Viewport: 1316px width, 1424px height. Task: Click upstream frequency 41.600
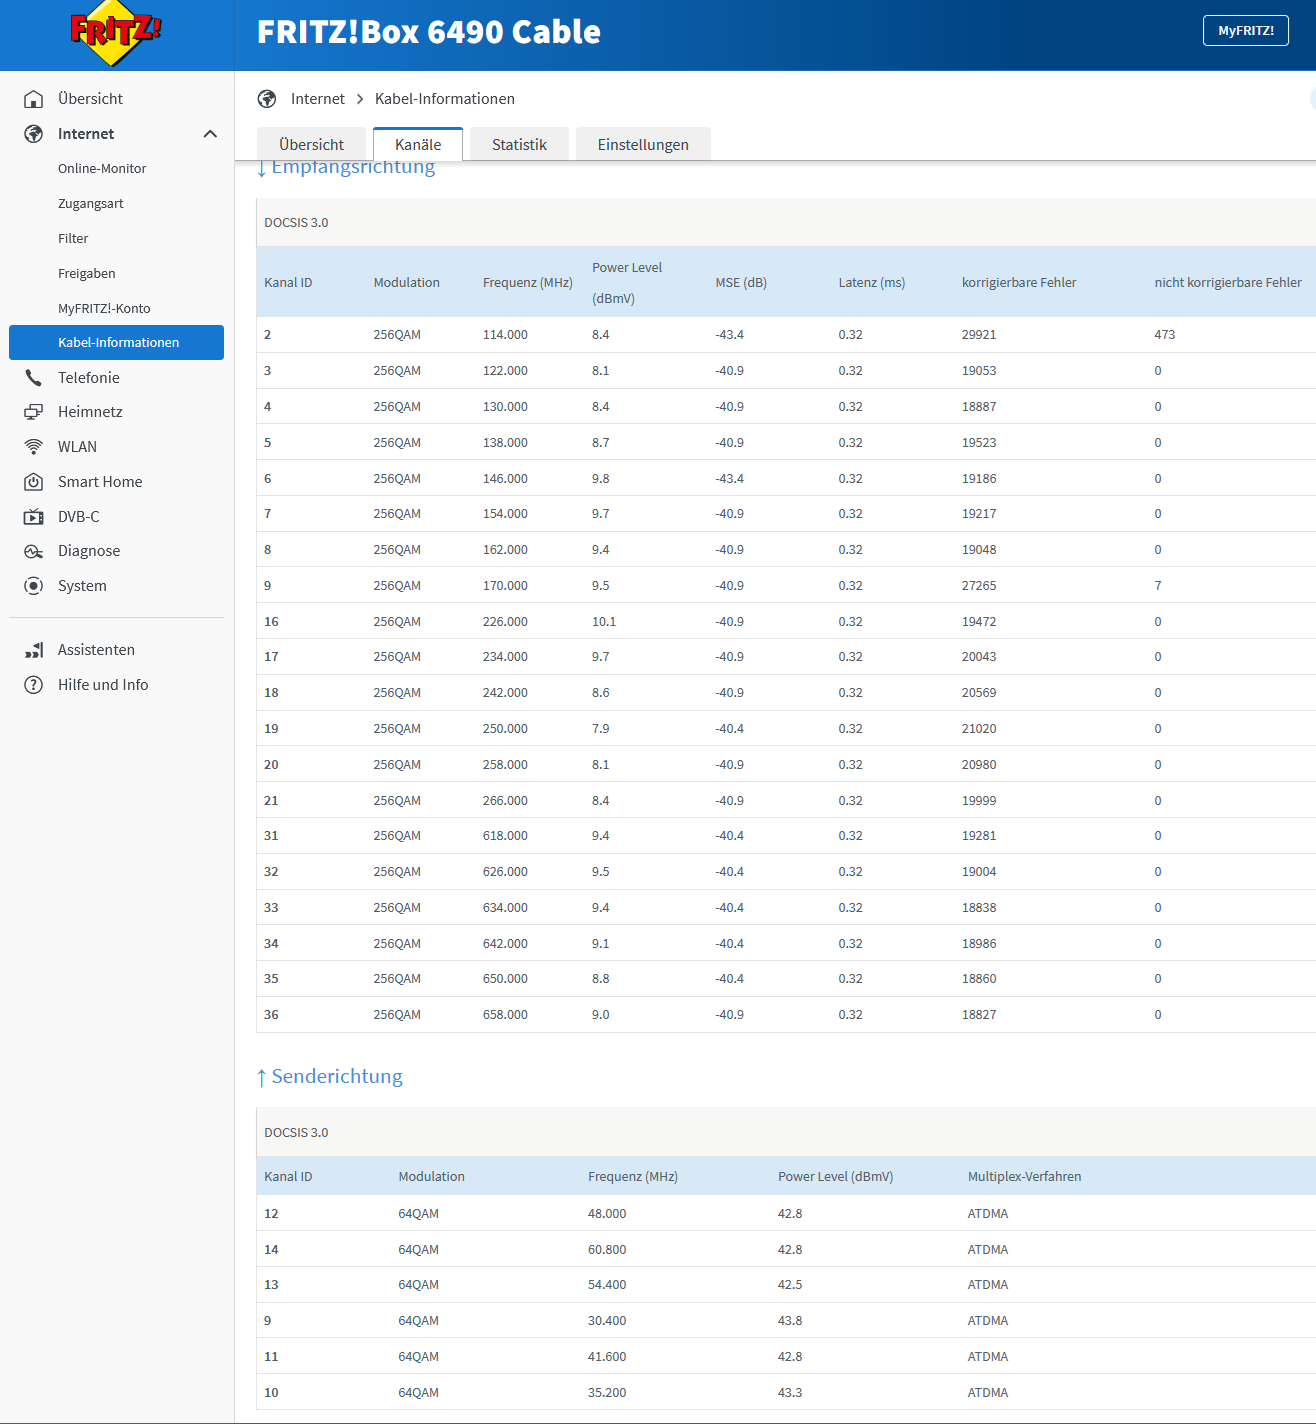tap(607, 1357)
